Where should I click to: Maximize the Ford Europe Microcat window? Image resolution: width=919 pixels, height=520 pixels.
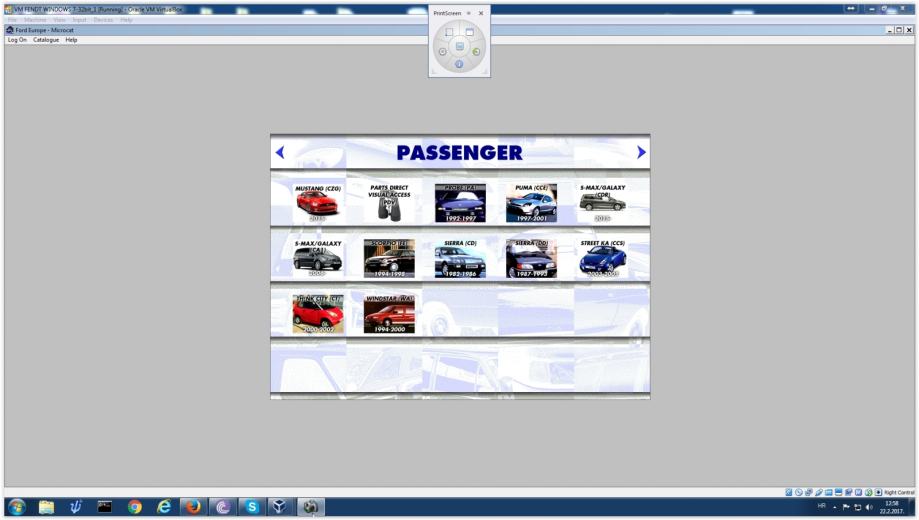pyautogui.click(x=899, y=30)
